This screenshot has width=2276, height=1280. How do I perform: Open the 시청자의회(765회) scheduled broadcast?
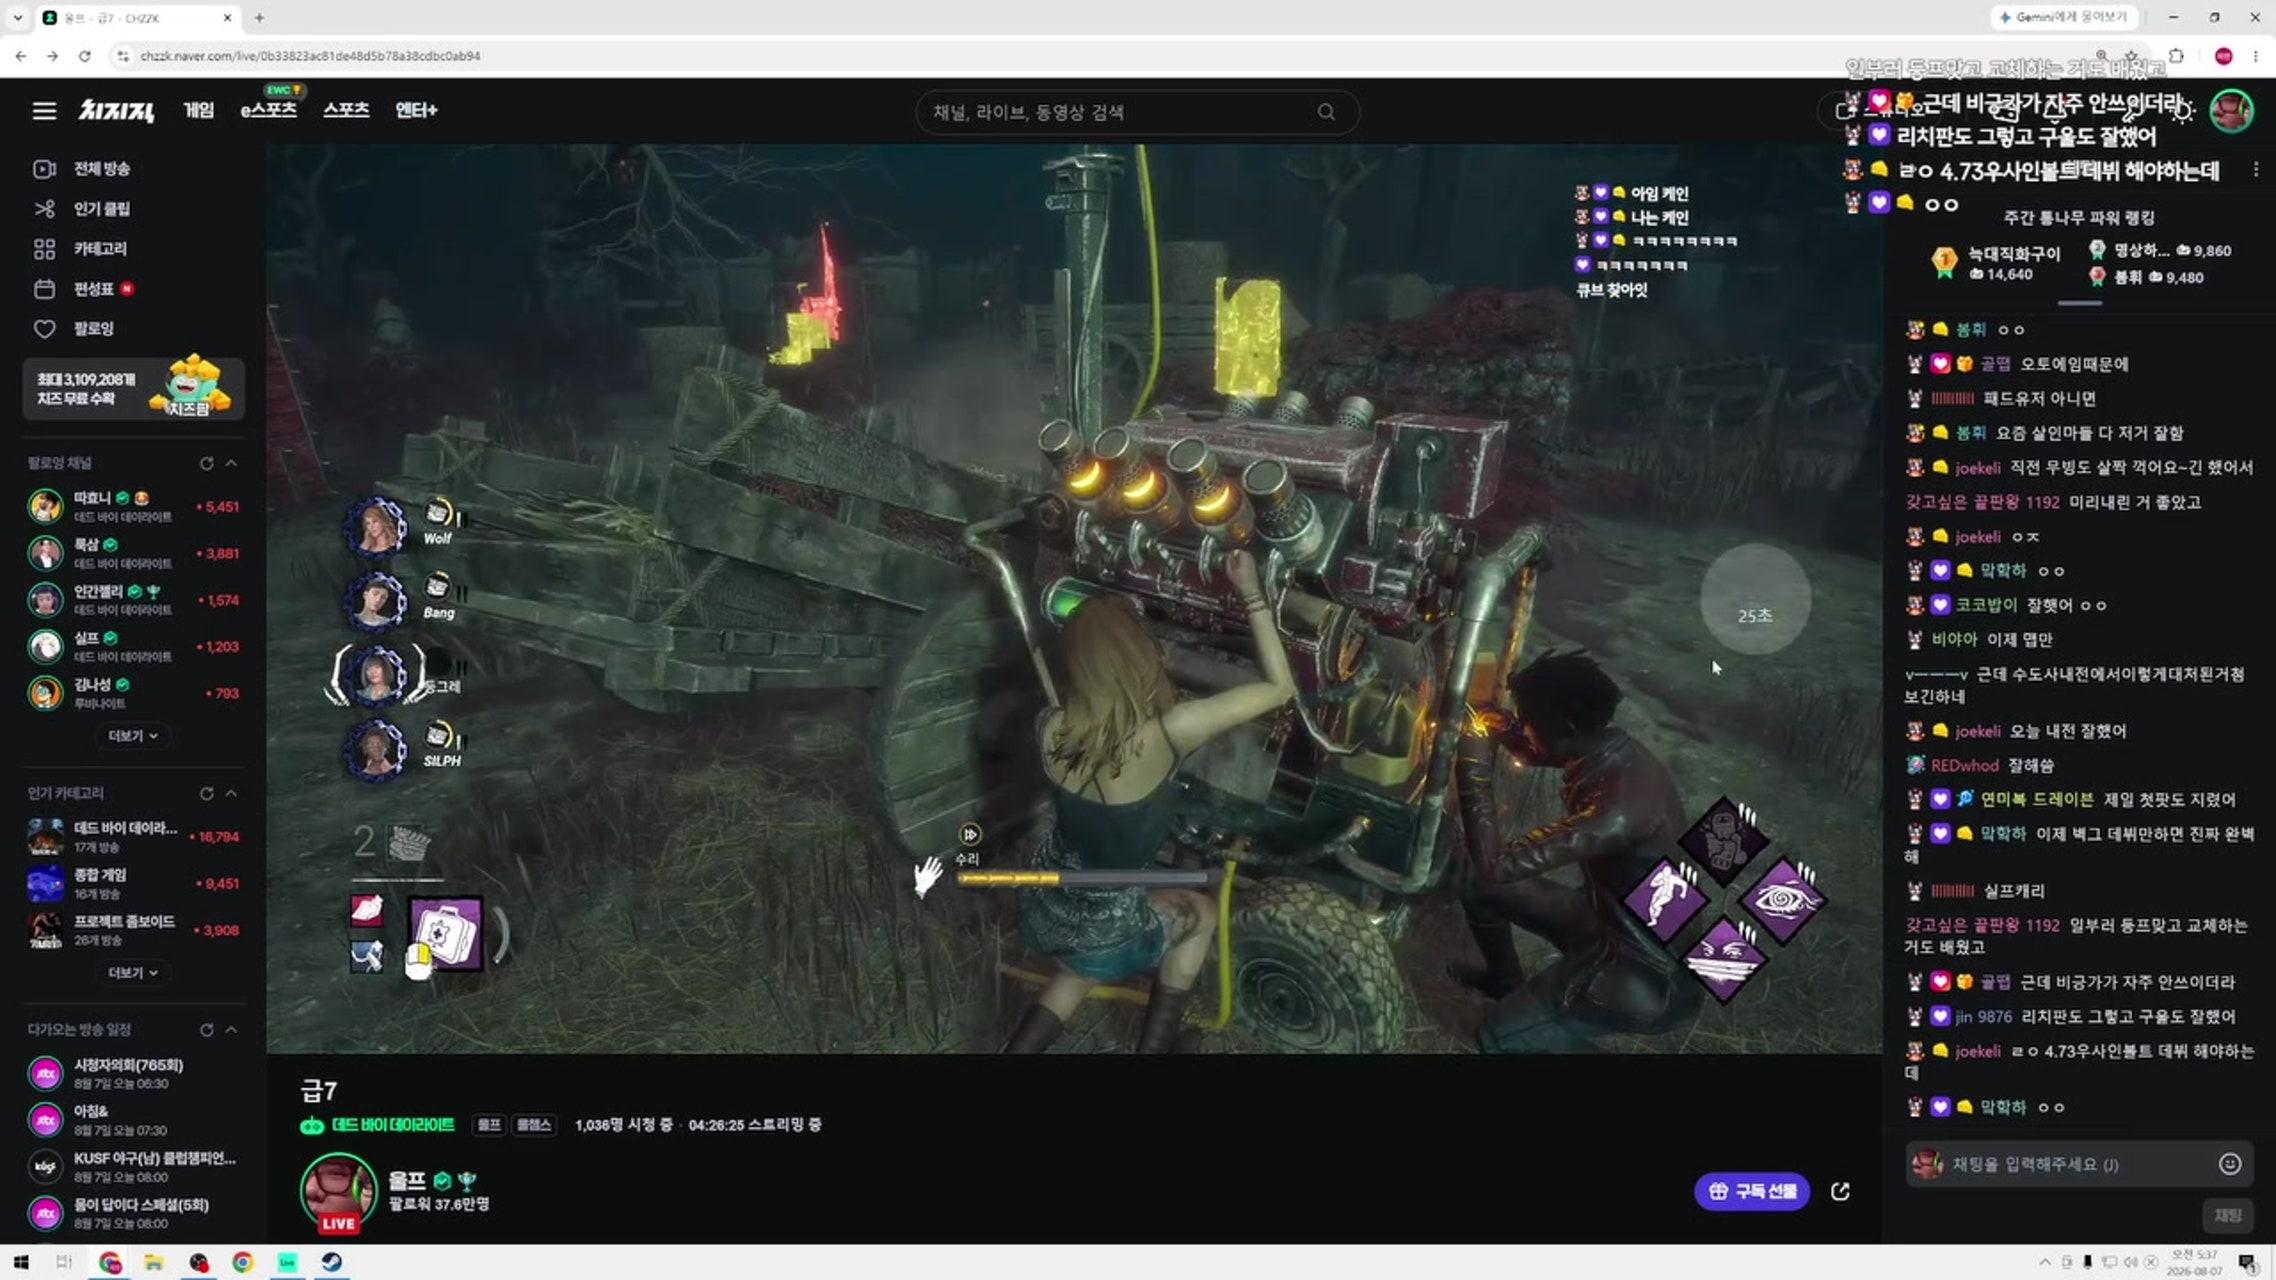point(133,1073)
